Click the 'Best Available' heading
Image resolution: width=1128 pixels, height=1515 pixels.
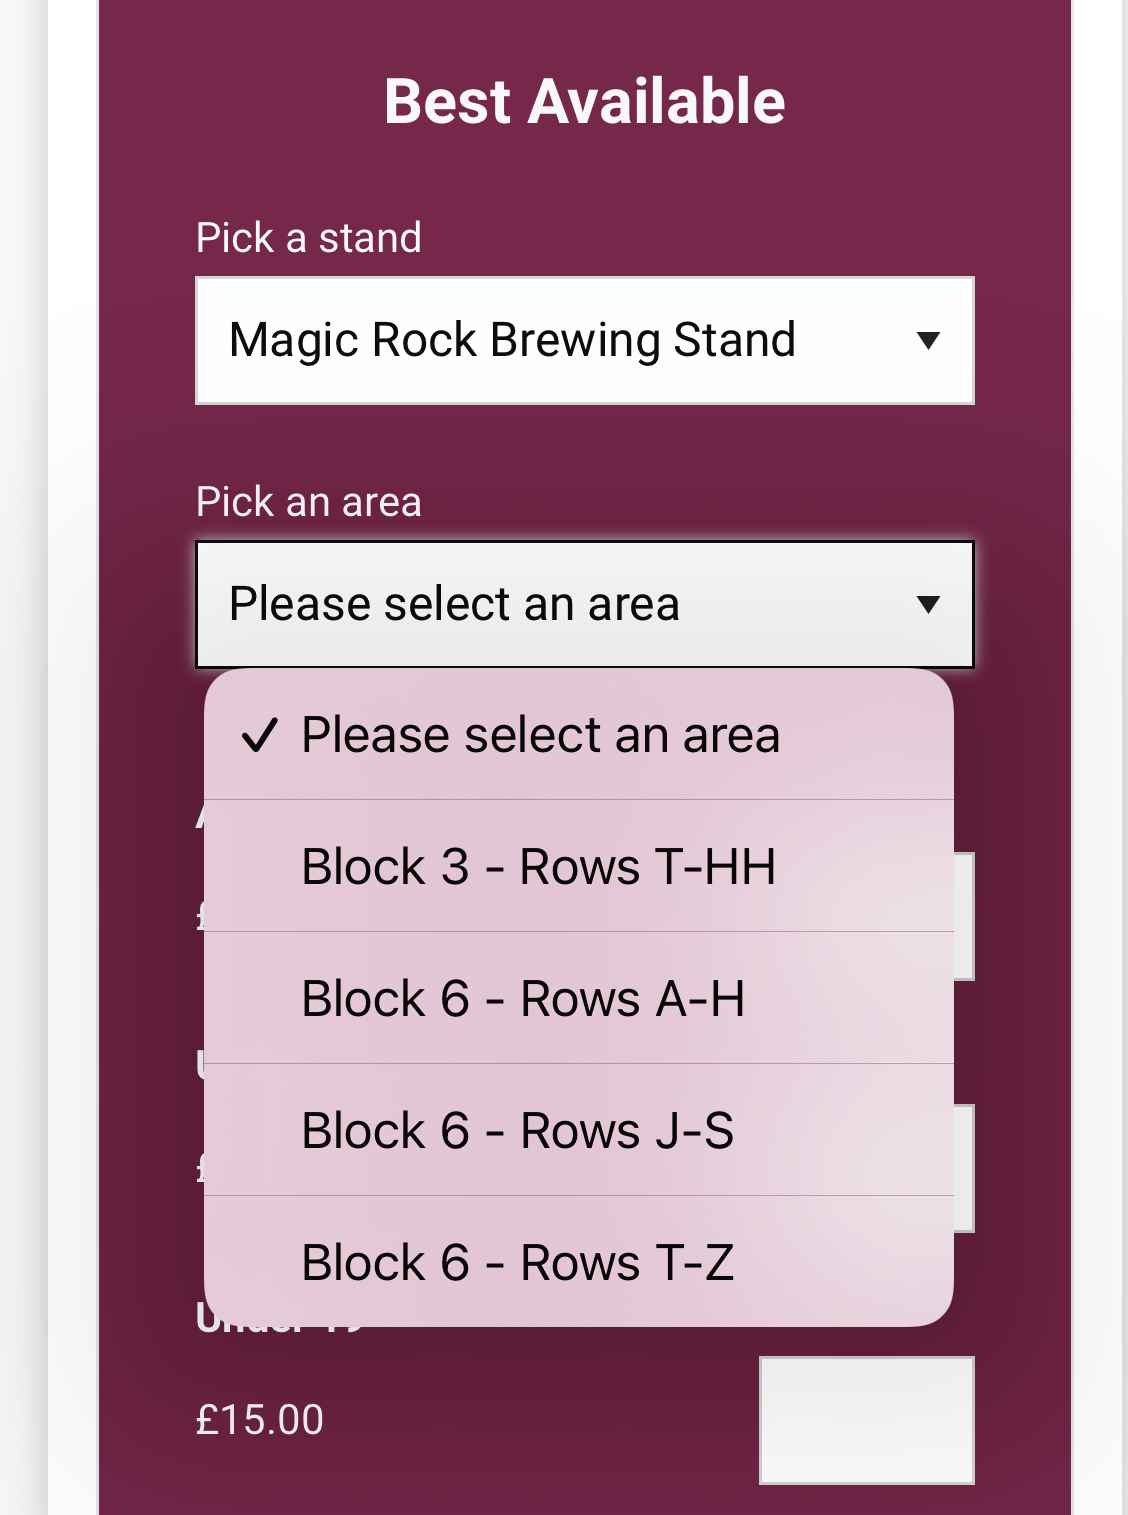pyautogui.click(x=584, y=102)
